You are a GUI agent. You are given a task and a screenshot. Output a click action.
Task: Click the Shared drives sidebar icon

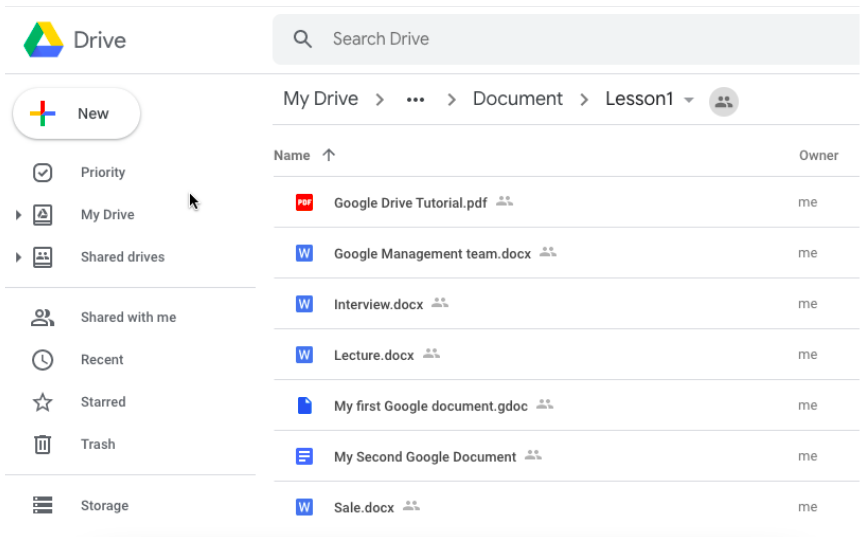(x=43, y=257)
